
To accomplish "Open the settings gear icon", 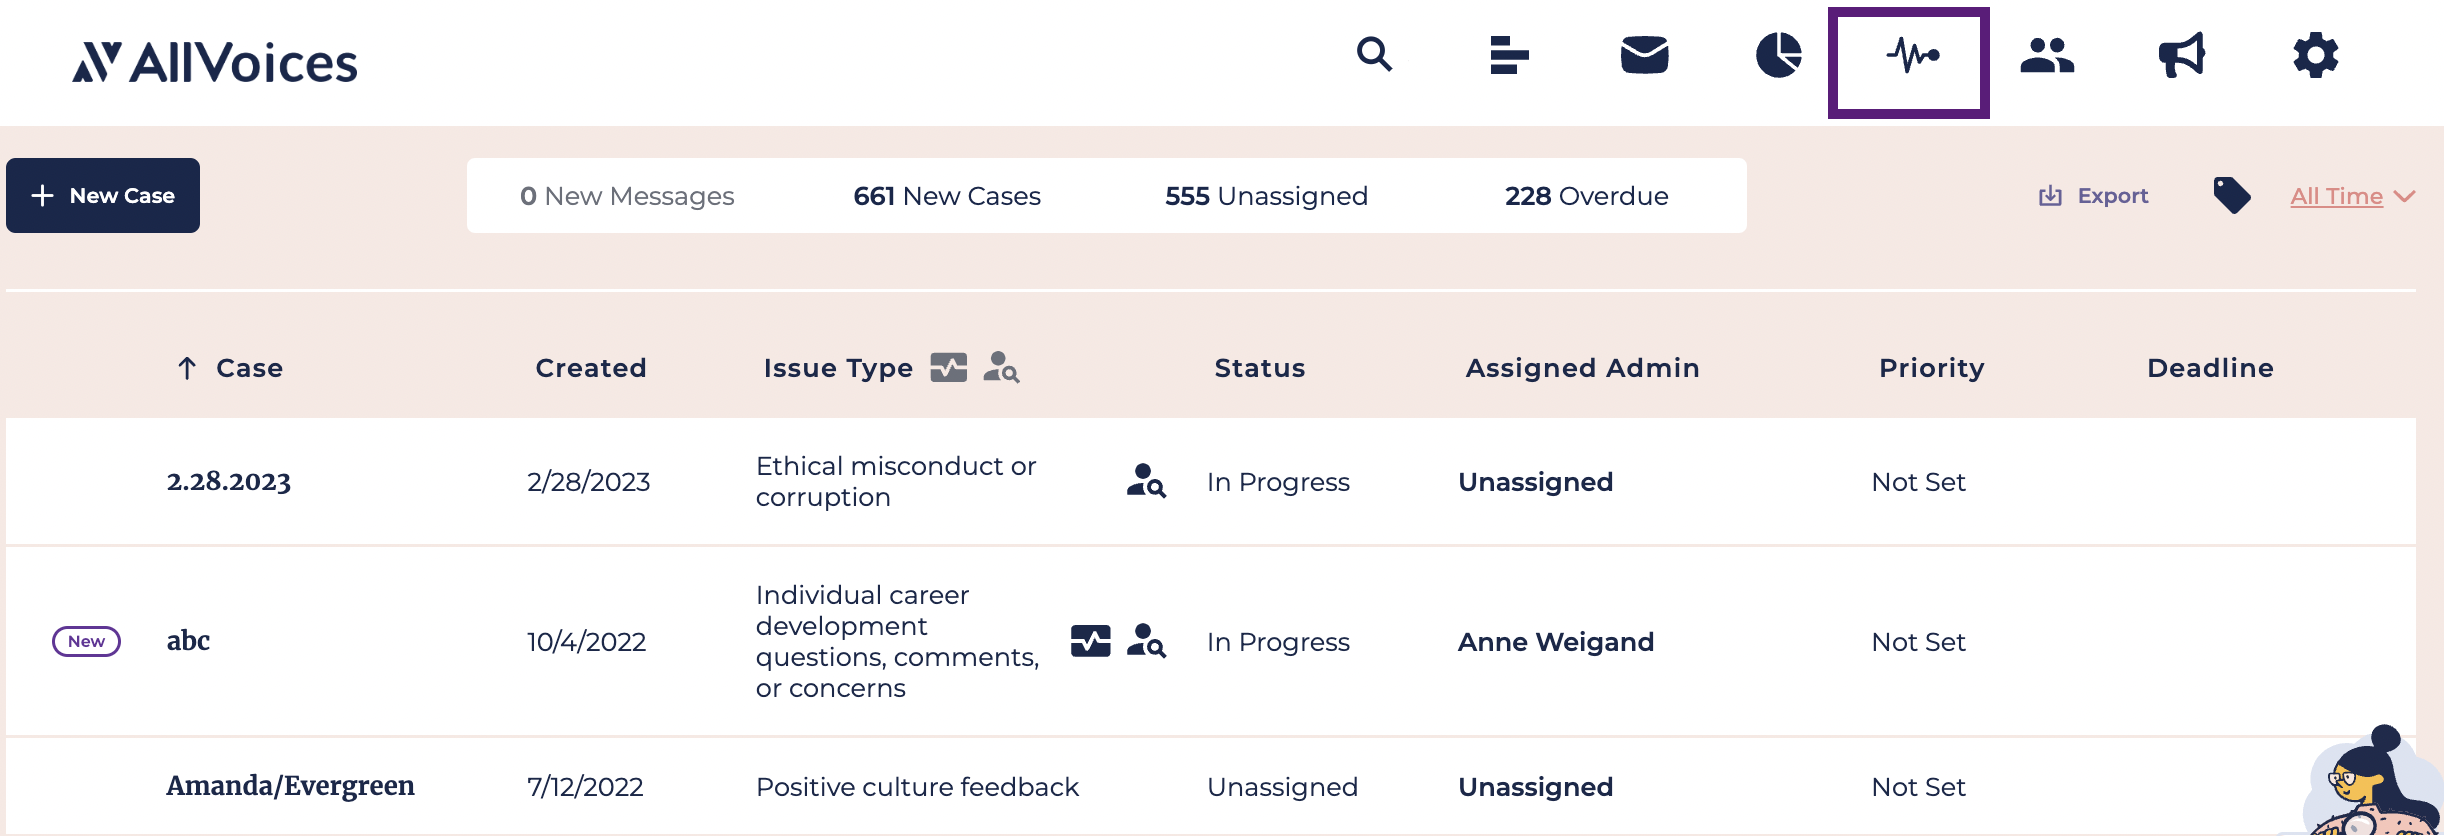I will click(x=2316, y=55).
